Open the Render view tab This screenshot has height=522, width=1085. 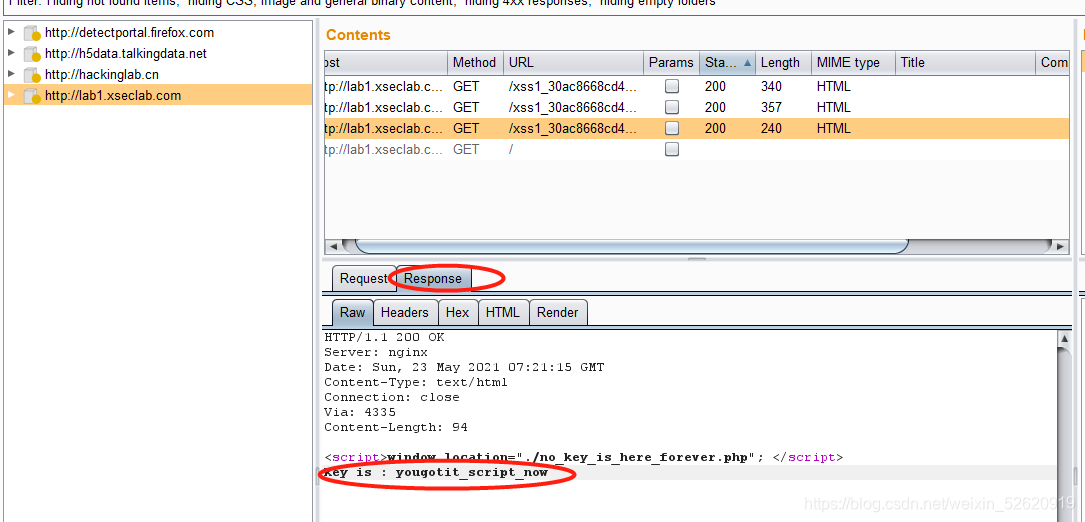point(558,312)
